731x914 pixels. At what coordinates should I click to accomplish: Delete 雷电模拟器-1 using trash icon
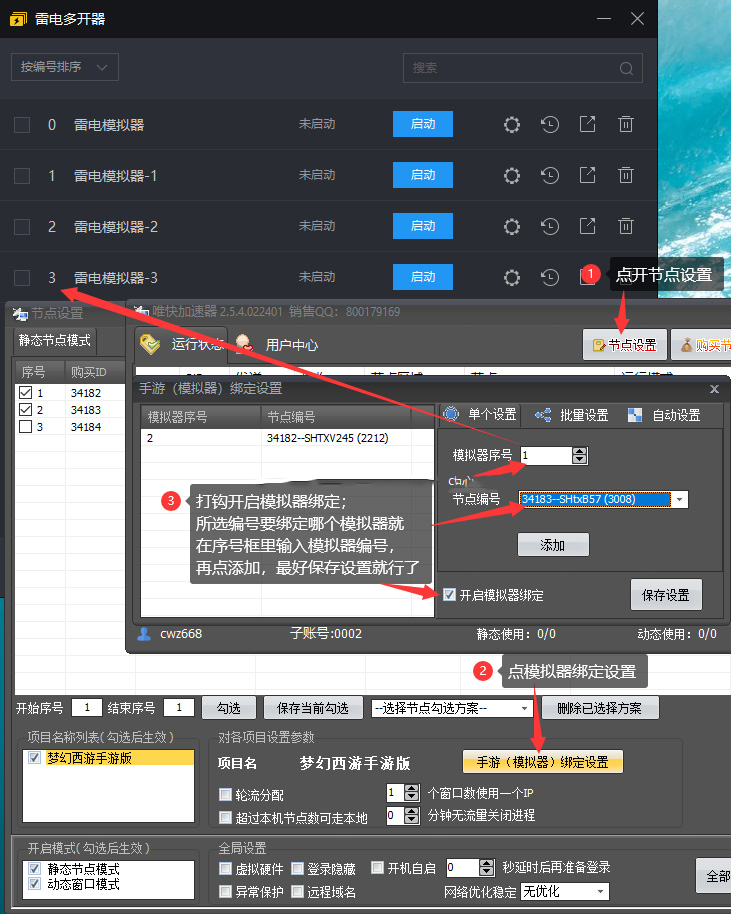click(625, 175)
